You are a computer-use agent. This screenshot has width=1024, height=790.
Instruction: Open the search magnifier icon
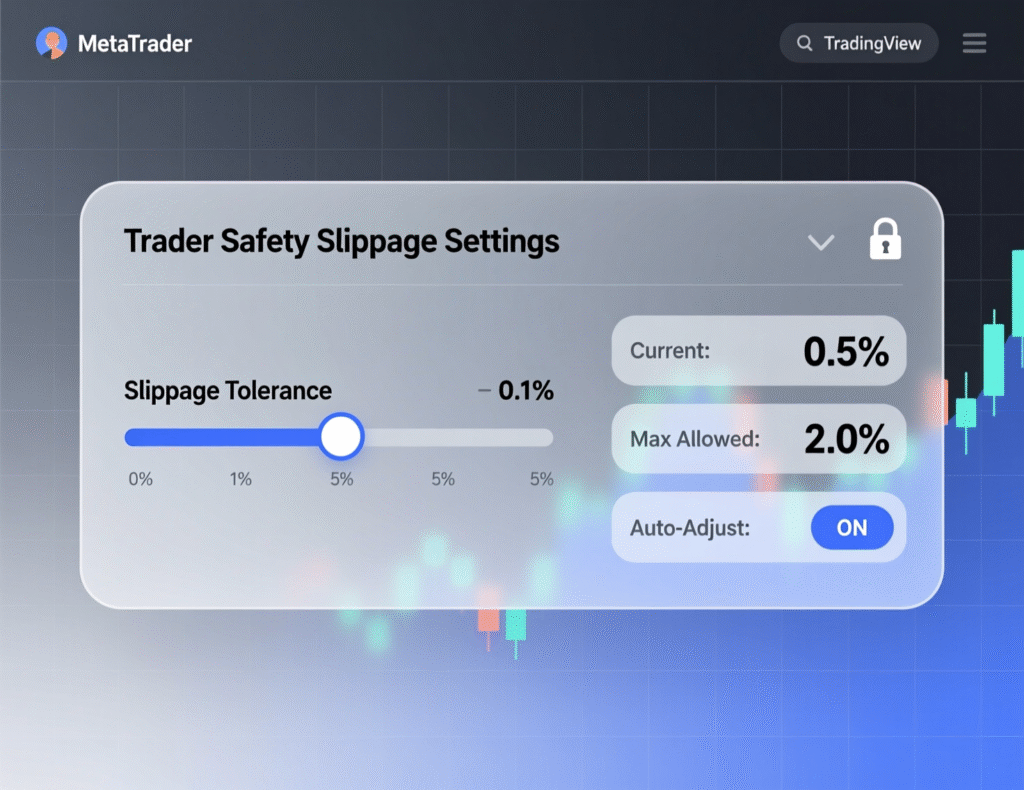tap(805, 43)
